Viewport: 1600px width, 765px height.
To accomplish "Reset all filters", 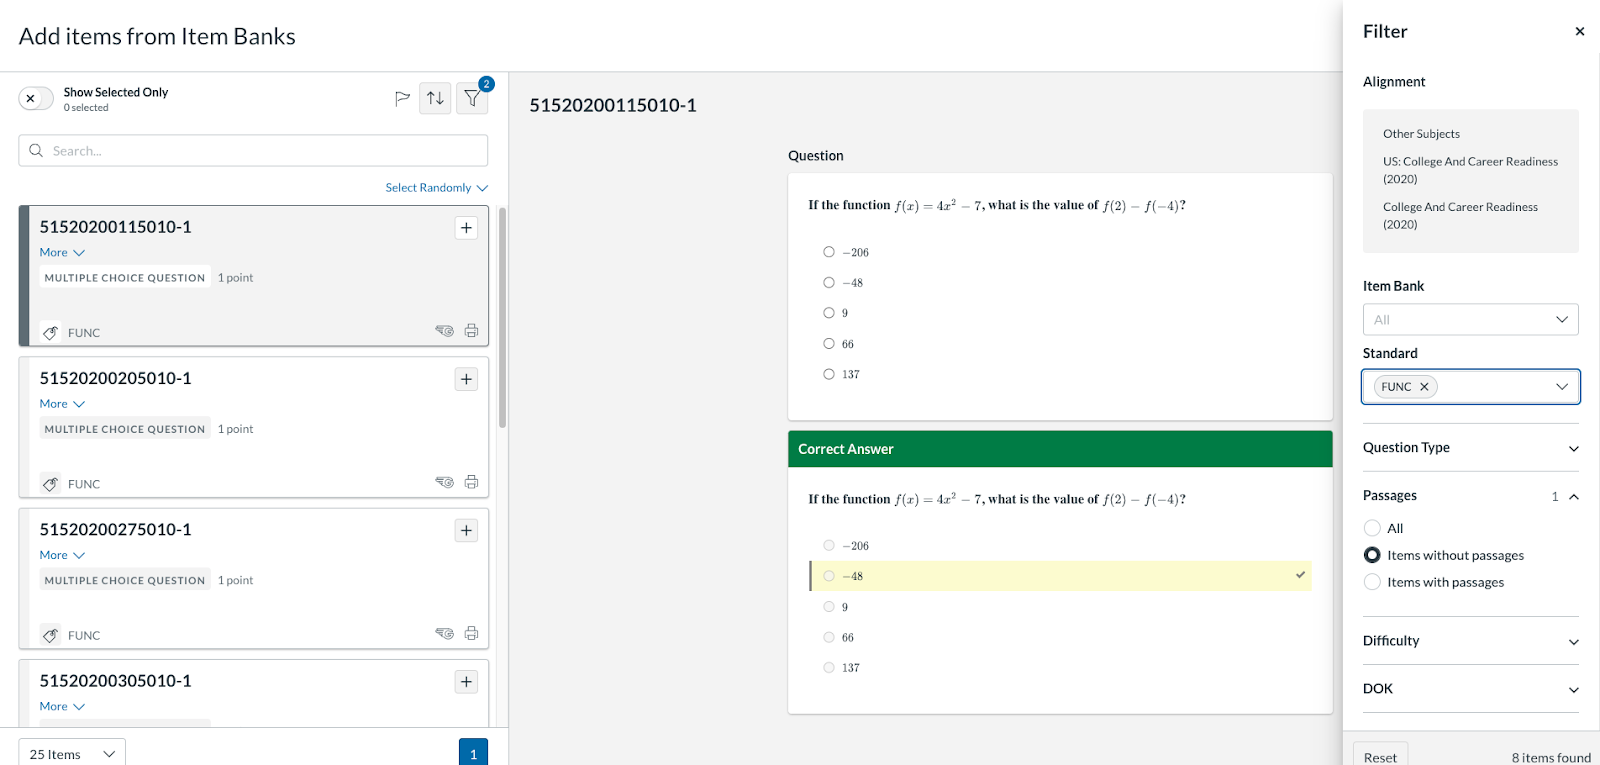I will tap(1380, 755).
